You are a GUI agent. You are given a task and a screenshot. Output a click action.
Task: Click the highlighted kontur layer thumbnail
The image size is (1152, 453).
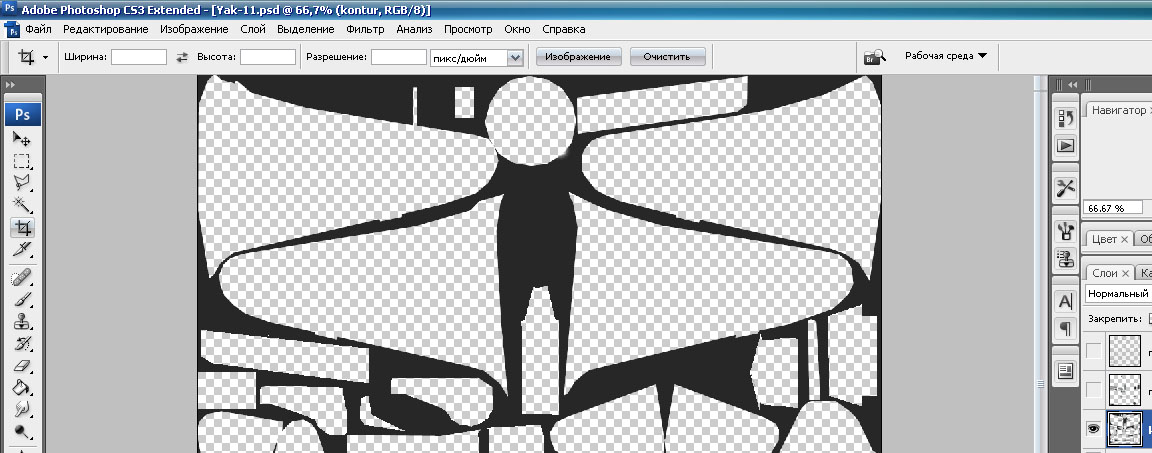[x=1125, y=429]
